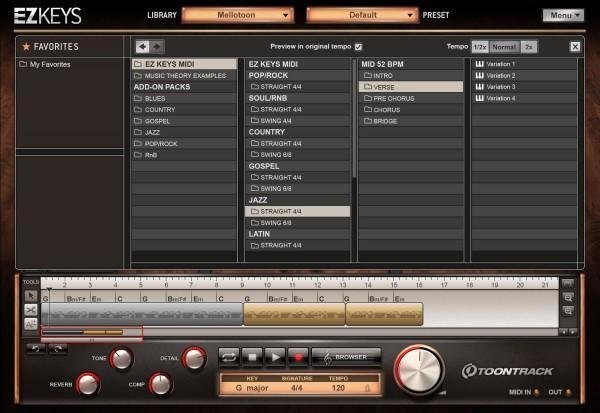The width and height of the screenshot is (600, 413).
Task: Open the Library dropdown showing Mellotoon
Action: click(x=238, y=16)
